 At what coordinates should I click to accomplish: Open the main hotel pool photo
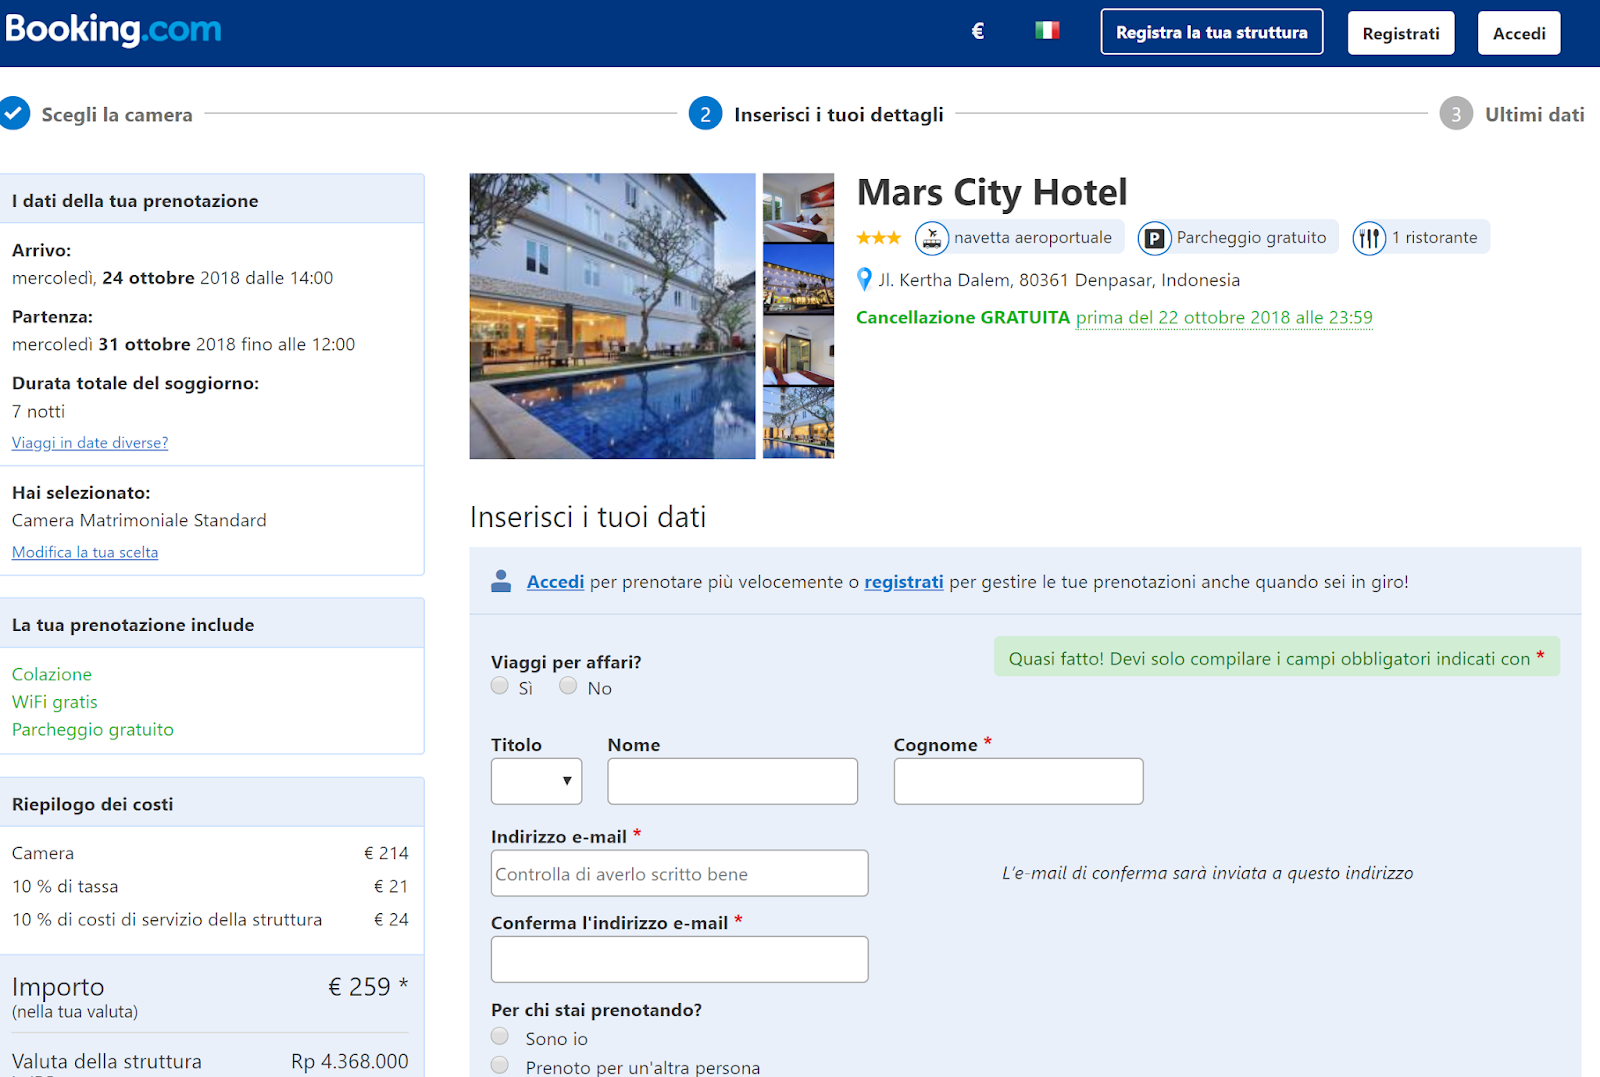(613, 316)
